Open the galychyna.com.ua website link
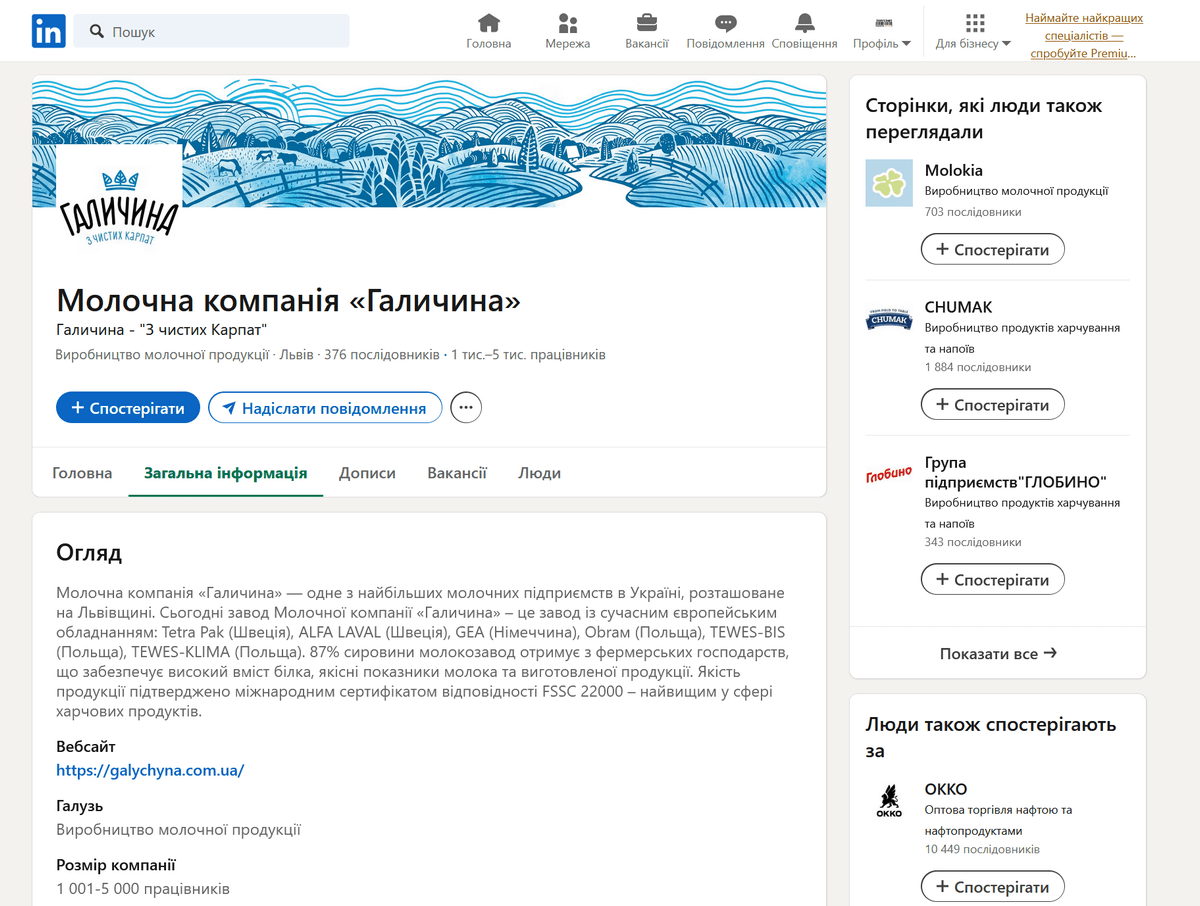This screenshot has height=906, width=1200. (150, 770)
